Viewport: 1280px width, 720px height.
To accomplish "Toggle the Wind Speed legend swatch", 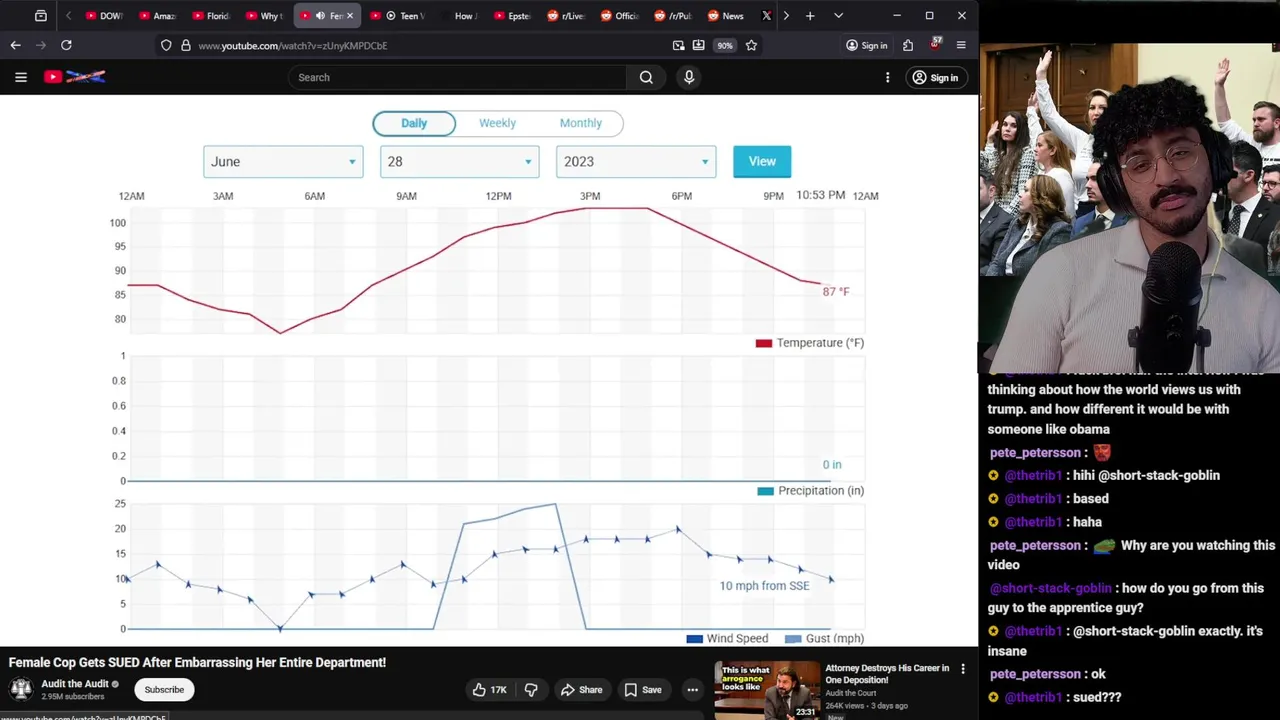I will 694,639.
